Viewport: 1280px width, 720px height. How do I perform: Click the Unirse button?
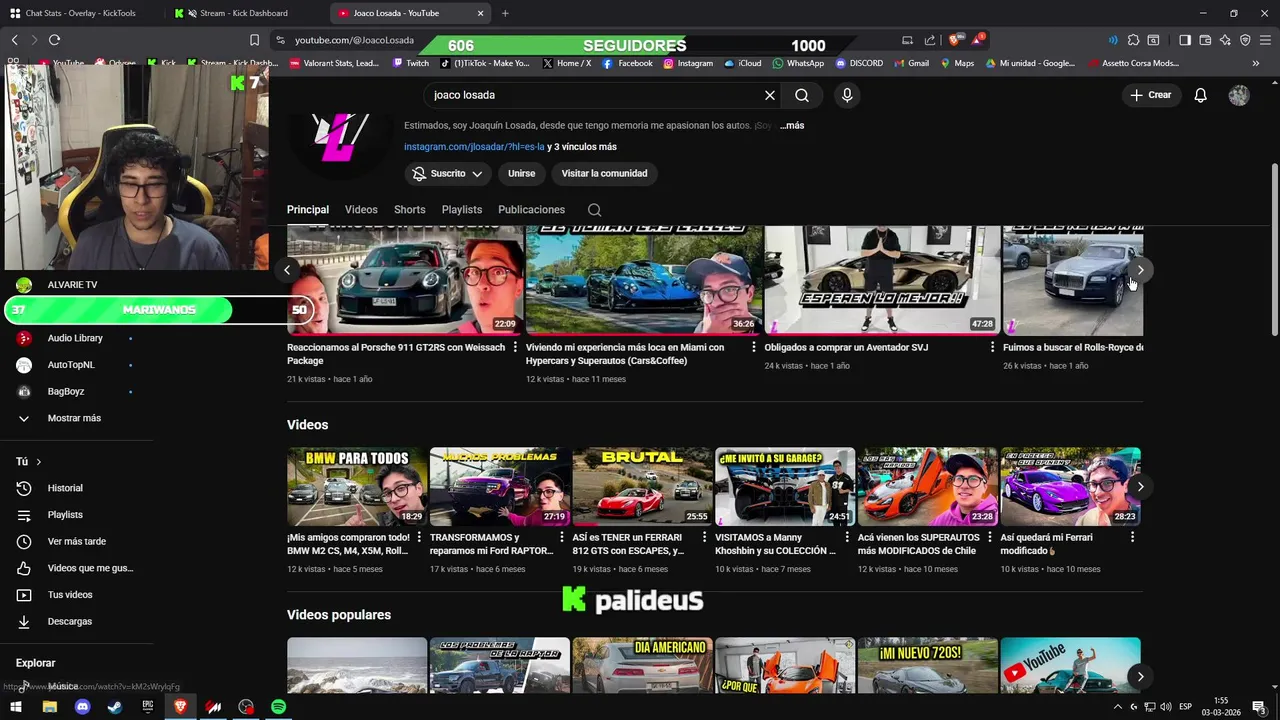pos(521,174)
